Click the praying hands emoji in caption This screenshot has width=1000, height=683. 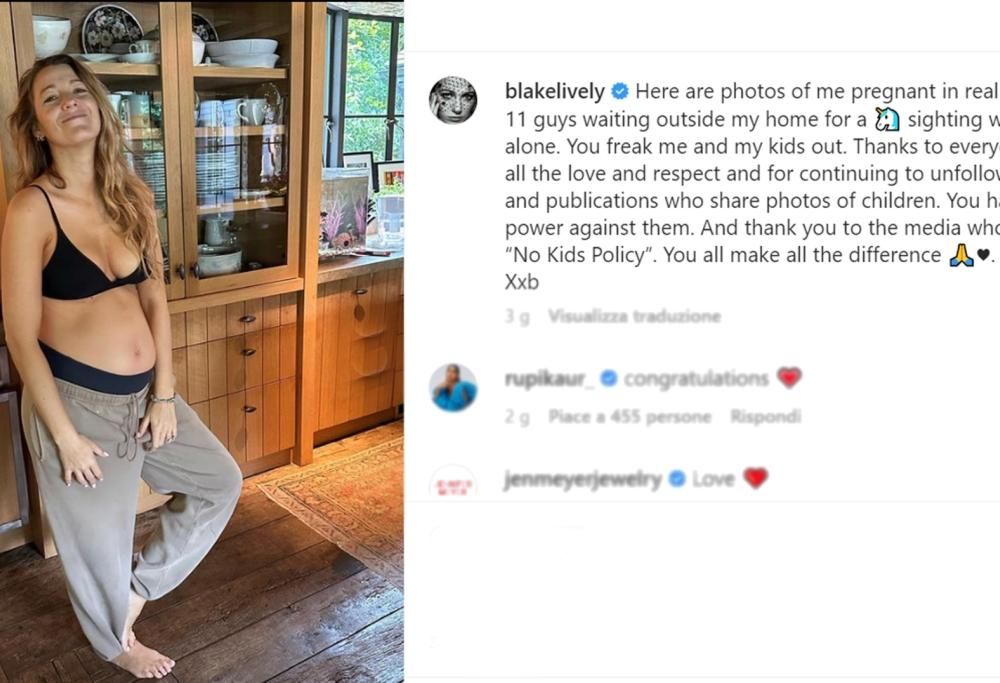[961, 255]
